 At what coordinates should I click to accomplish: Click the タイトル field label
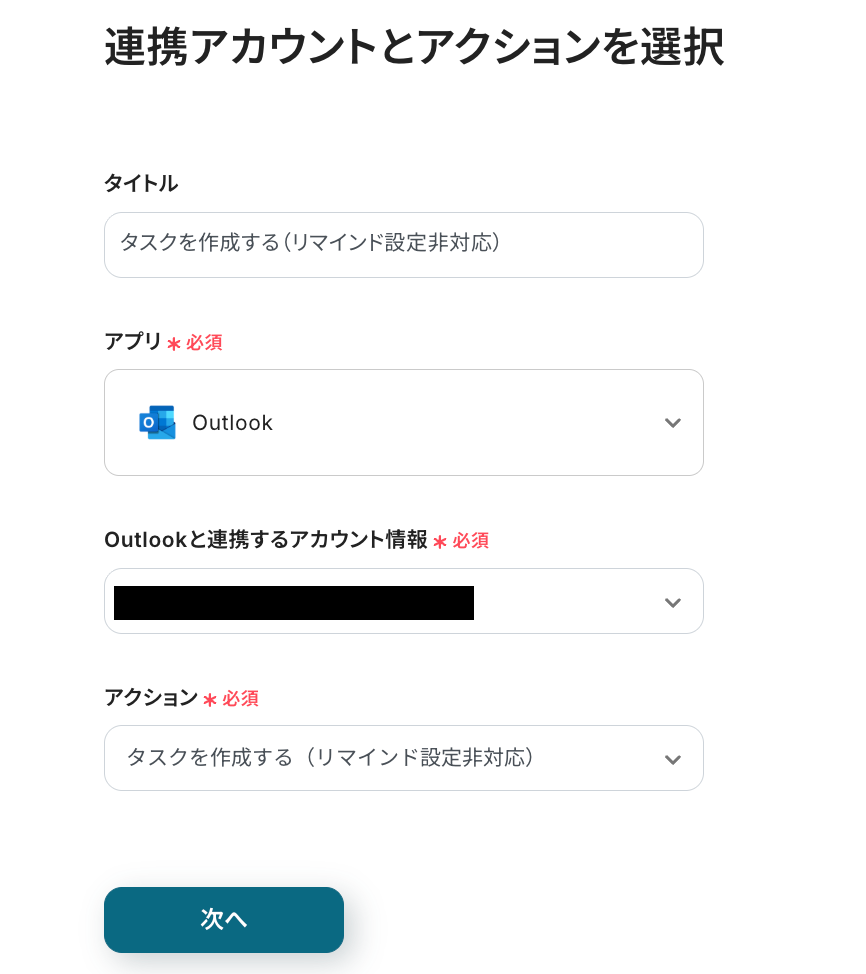[141, 183]
